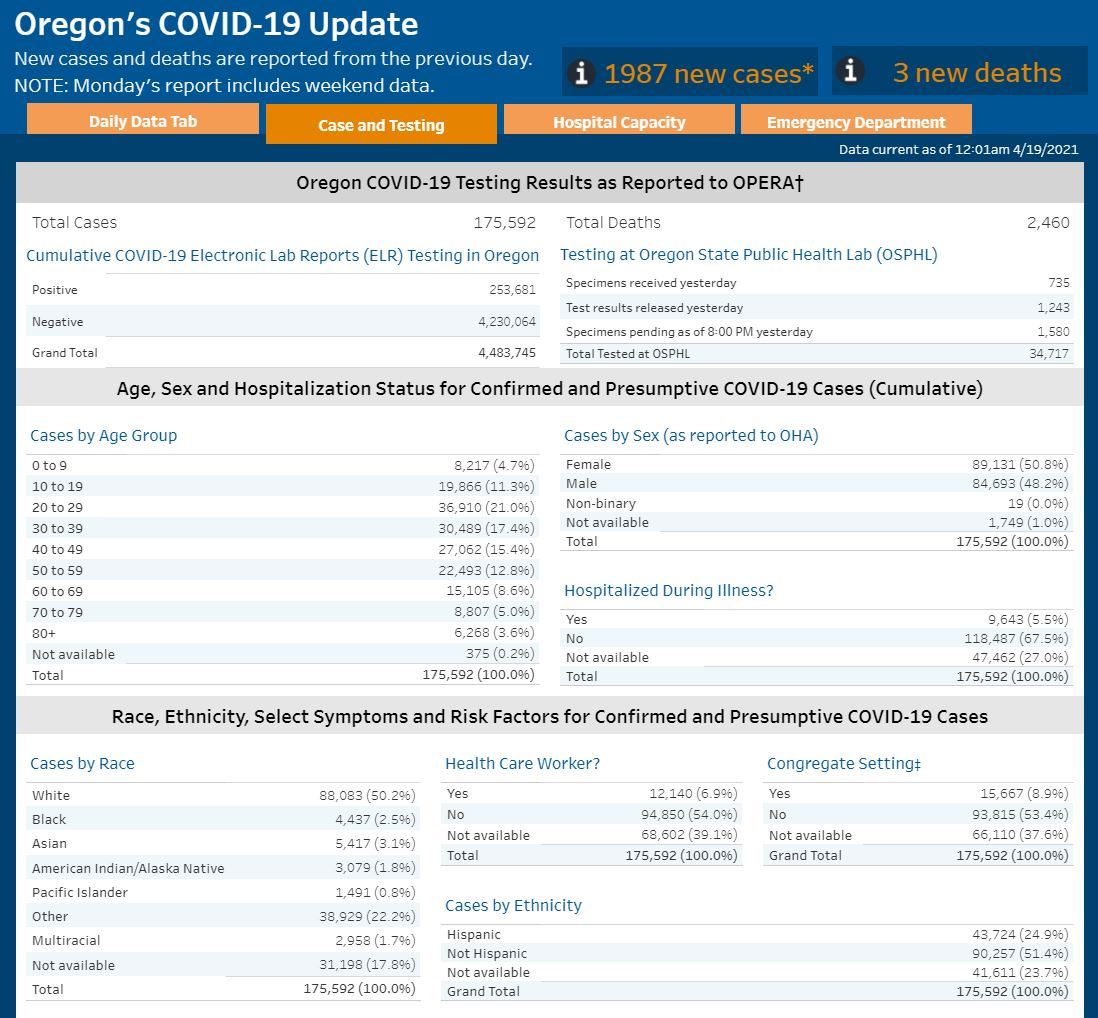Click the info icon beside new cases
Viewport: 1098px width, 1018px height.
580,73
